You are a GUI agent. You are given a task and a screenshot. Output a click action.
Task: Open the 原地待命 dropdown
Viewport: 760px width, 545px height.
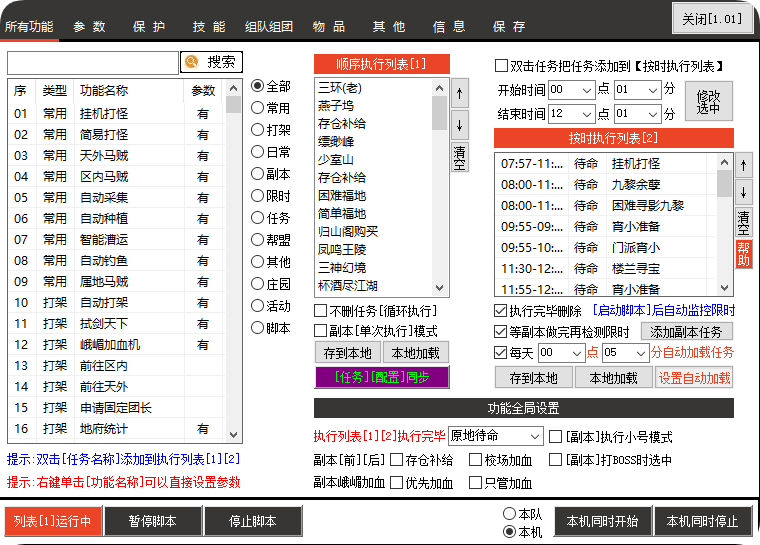[x=496, y=437]
